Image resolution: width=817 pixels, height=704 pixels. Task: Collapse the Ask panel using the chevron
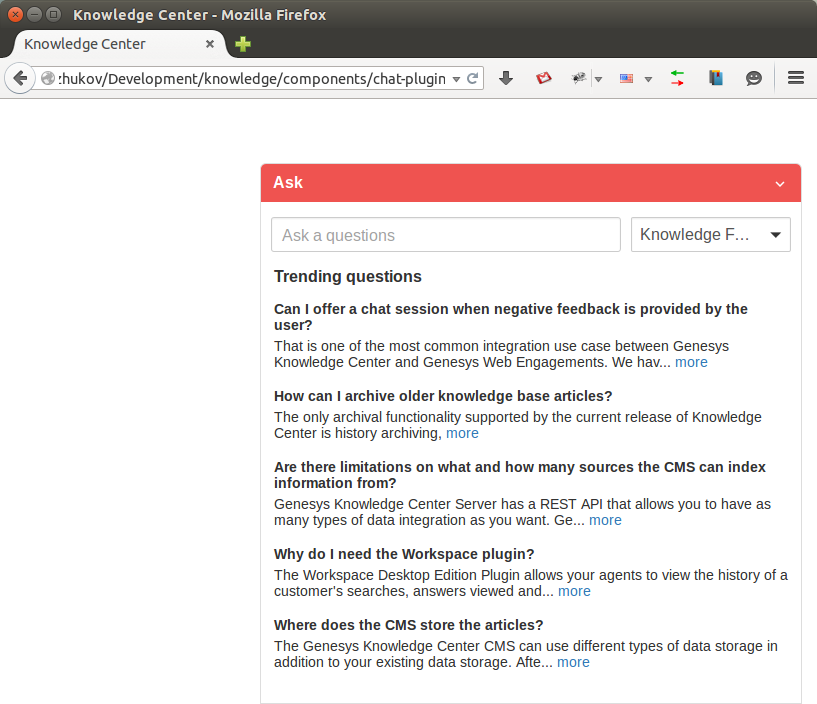coord(780,184)
